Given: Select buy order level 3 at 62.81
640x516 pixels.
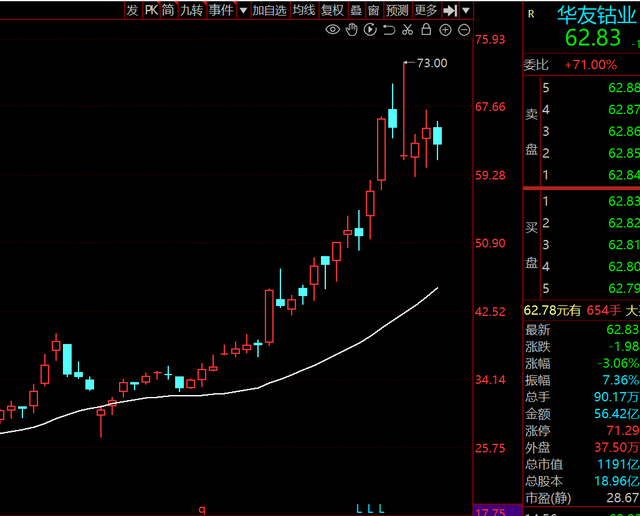Looking at the screenshot, I should tap(591, 245).
